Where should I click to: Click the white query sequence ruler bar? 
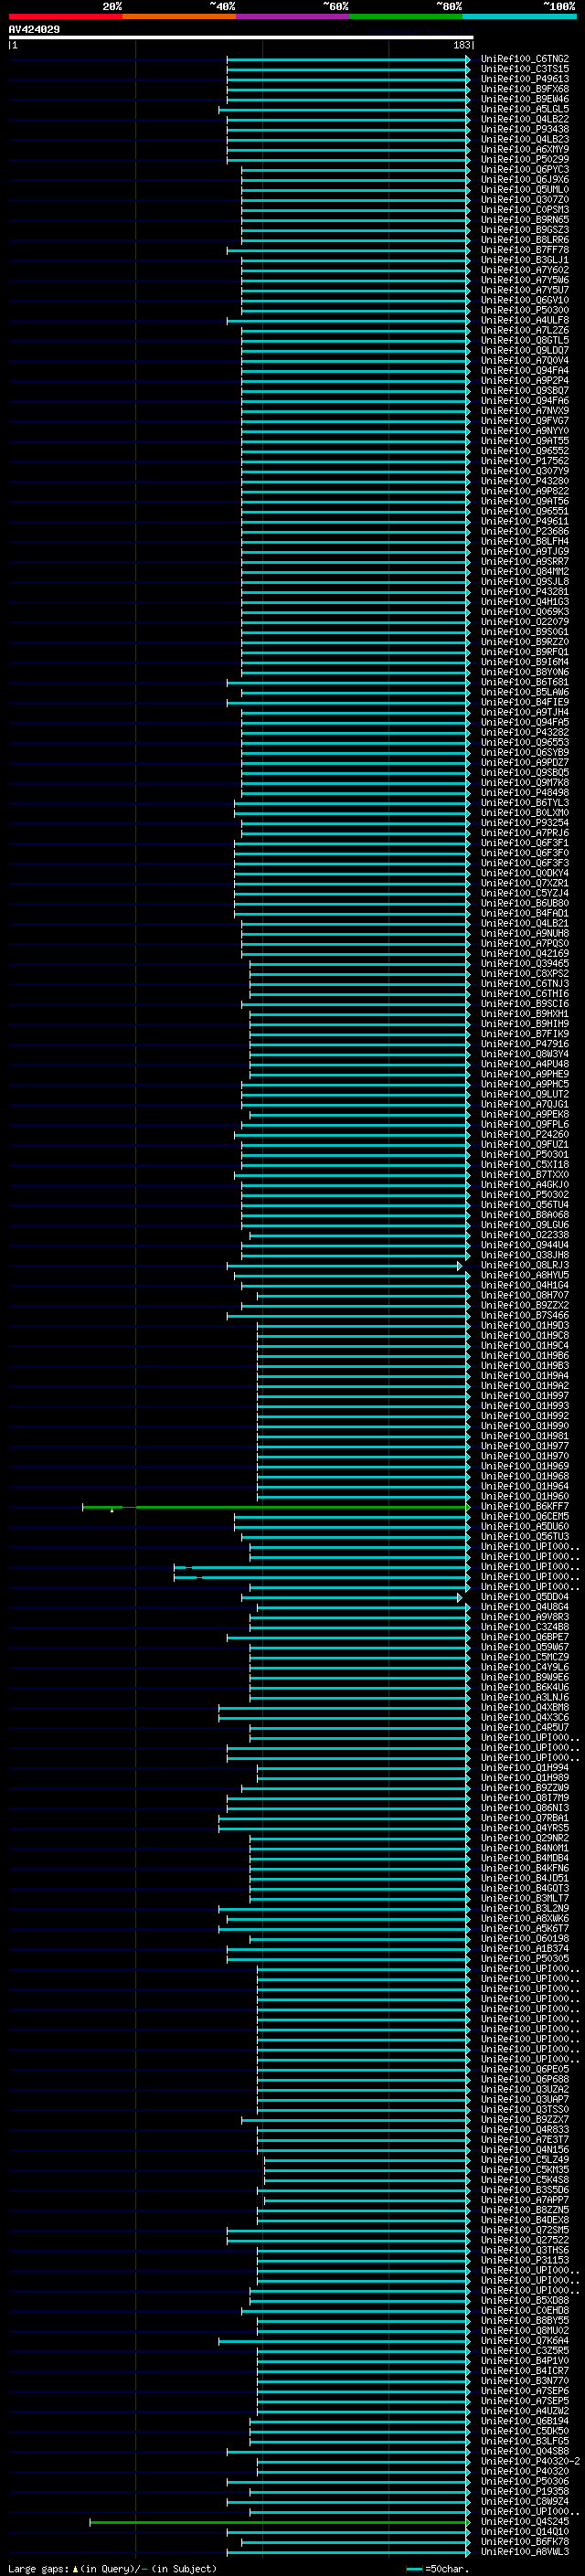[240, 37]
